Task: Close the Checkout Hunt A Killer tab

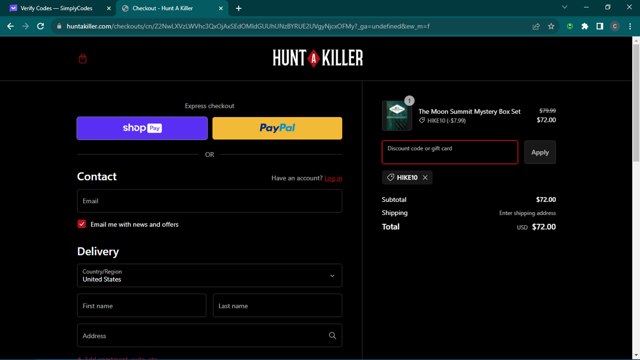Action: [220, 8]
